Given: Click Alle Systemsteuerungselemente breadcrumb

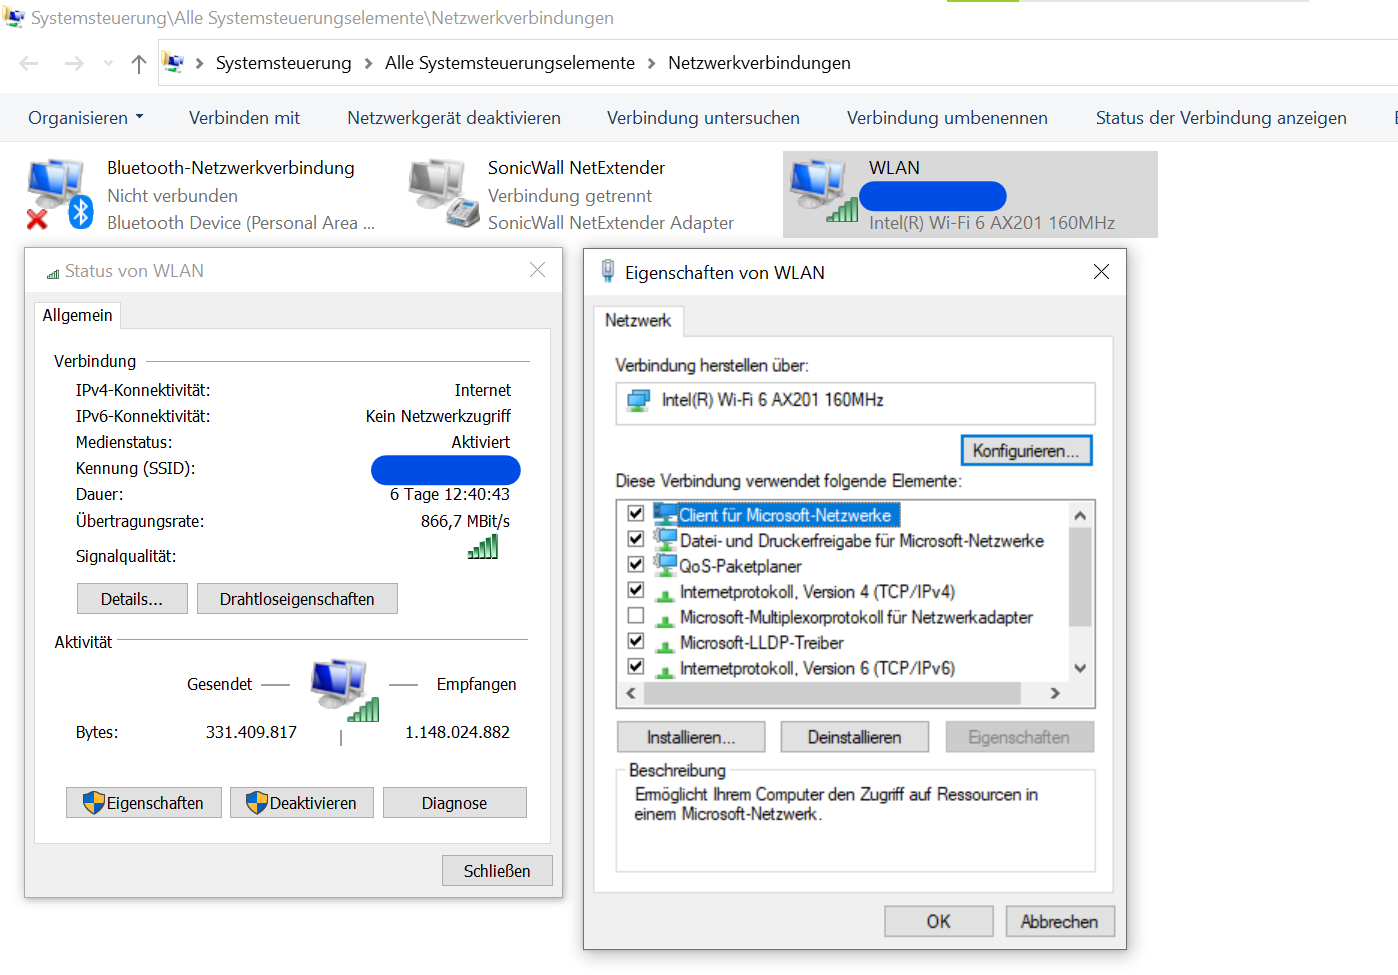Looking at the screenshot, I should (x=510, y=64).
